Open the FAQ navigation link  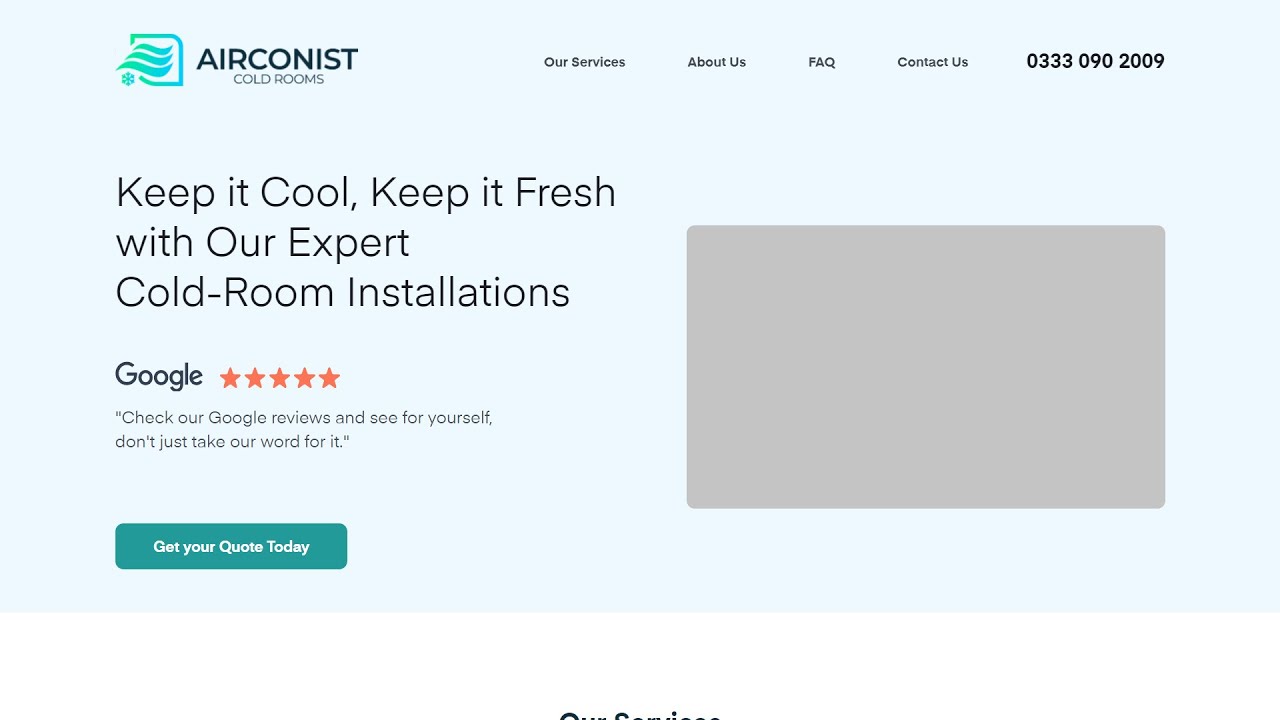click(x=822, y=62)
